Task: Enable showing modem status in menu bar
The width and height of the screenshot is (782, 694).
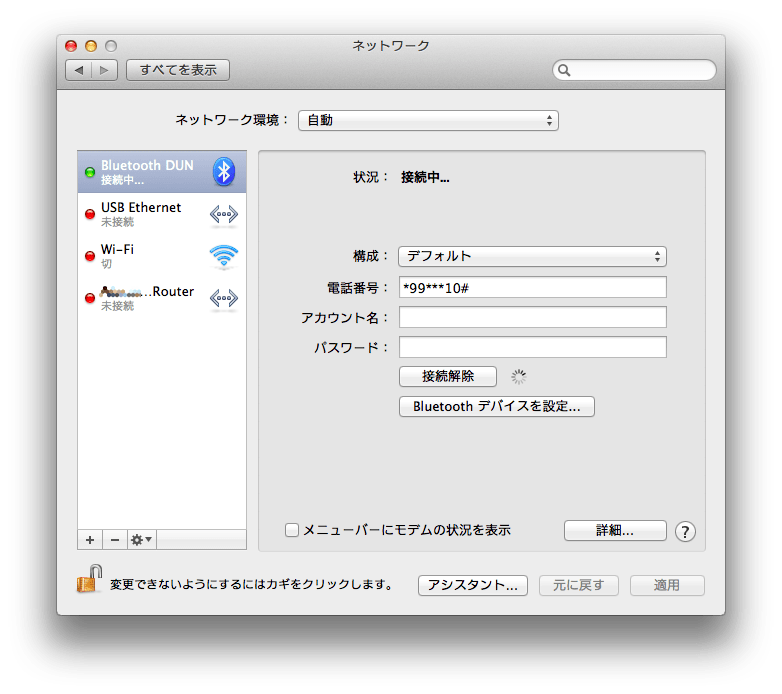Action: coord(292,531)
